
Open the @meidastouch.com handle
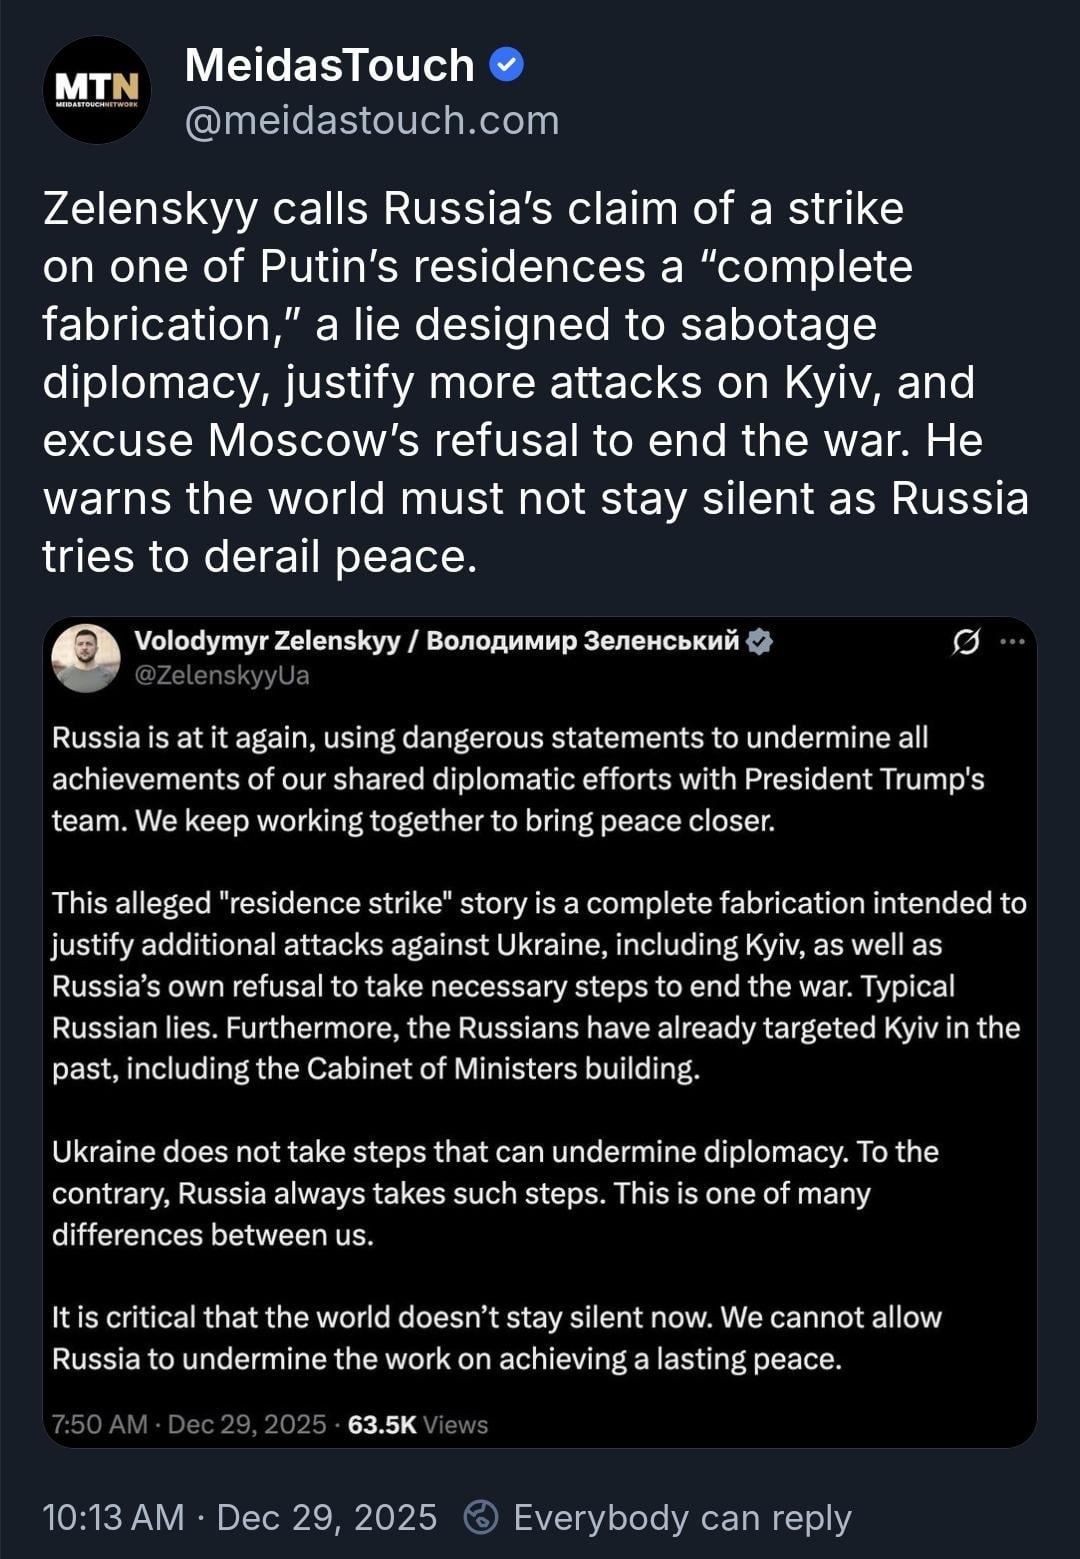pyautogui.click(x=372, y=121)
